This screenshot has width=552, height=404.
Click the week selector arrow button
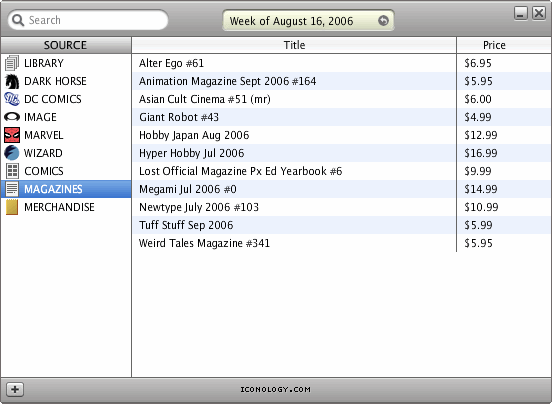pyautogui.click(x=383, y=21)
